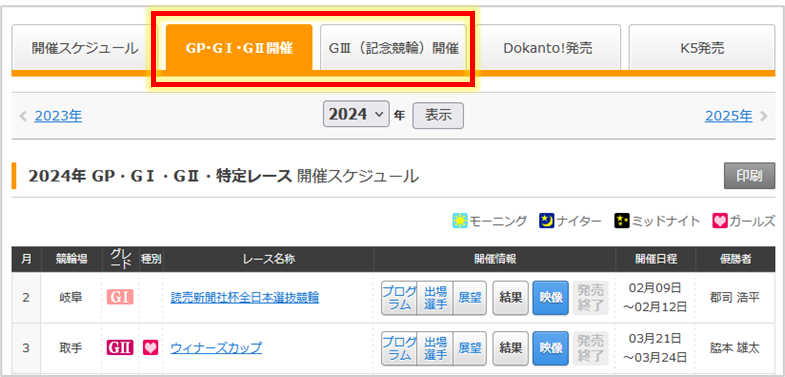
Task: Switch to GⅢ(記念競輪)開催 tab
Action: 394,48
